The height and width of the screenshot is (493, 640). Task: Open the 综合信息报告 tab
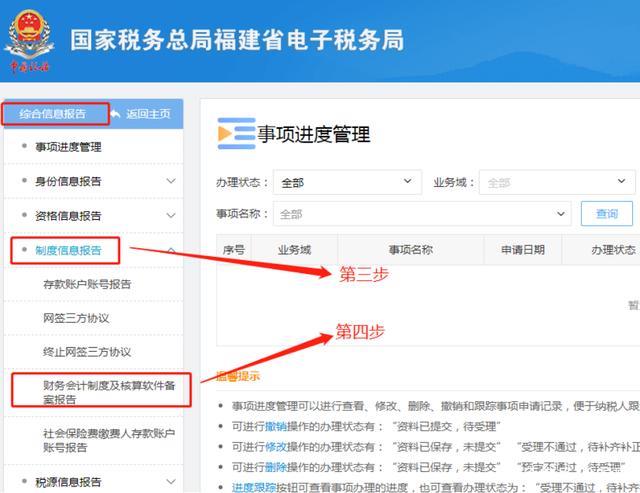53,114
